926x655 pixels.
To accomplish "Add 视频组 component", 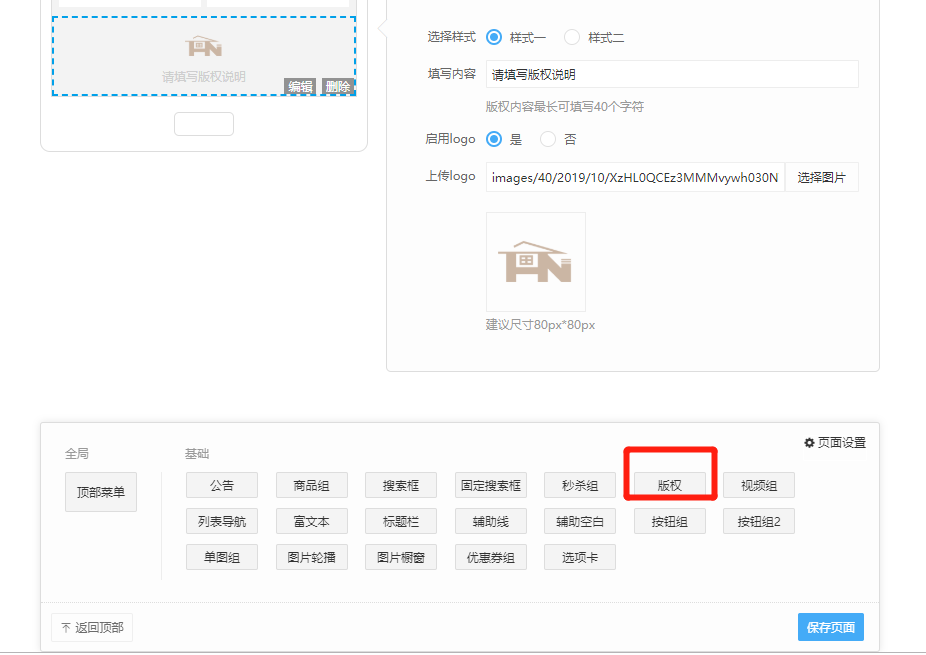I will pos(759,485).
